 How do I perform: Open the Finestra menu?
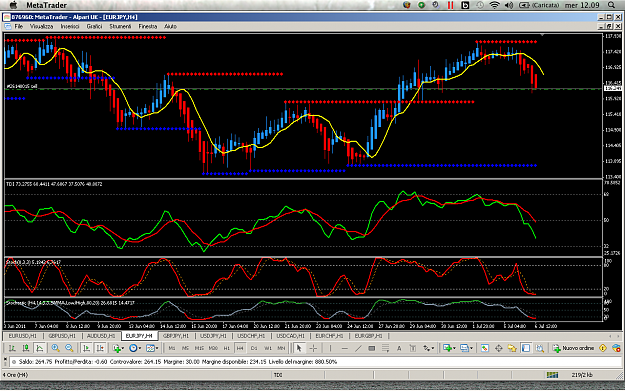(148, 26)
